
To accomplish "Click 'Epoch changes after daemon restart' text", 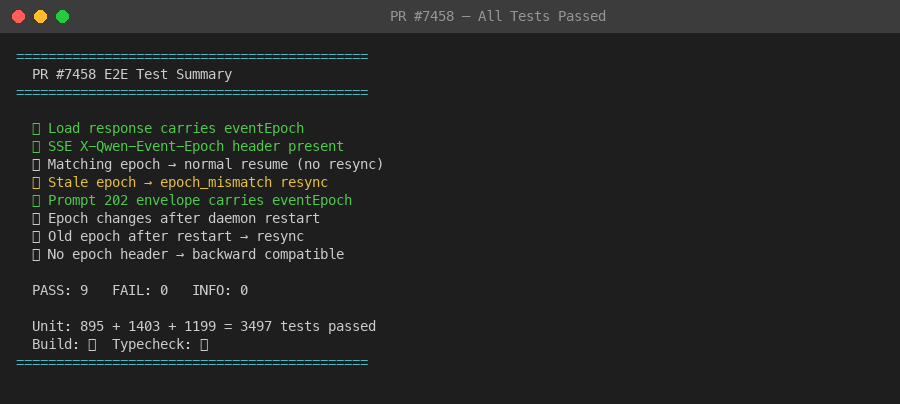I will [x=184, y=219].
